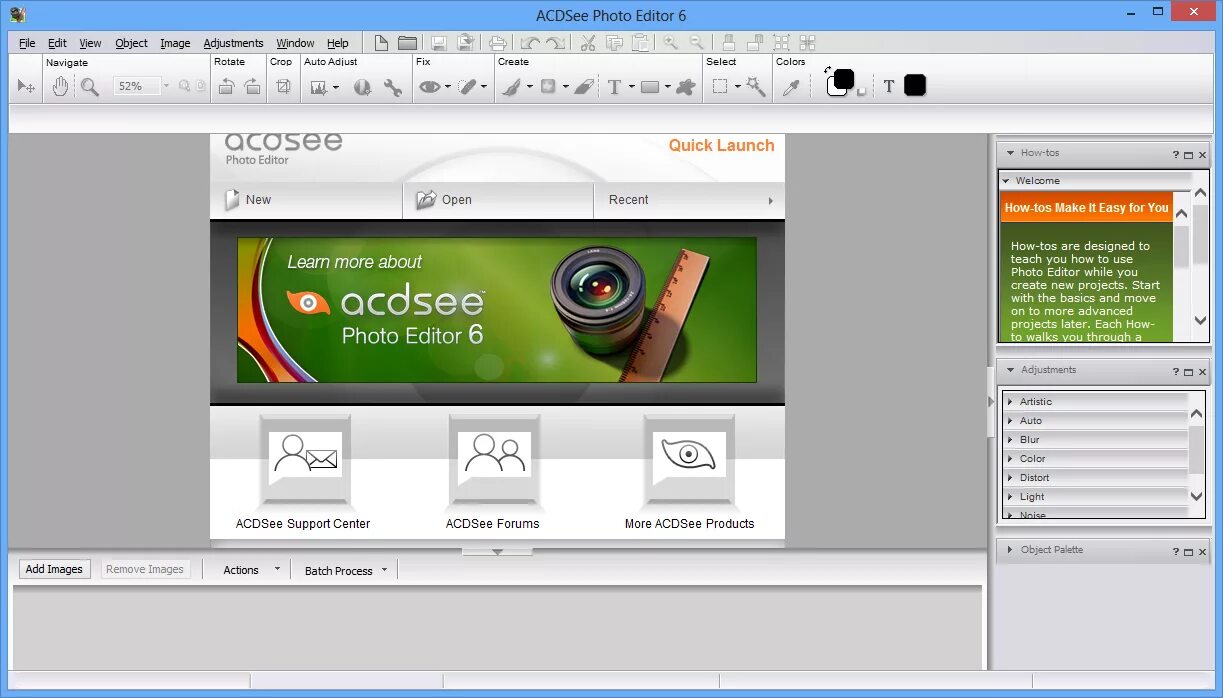Open the Image menu

click(x=175, y=43)
